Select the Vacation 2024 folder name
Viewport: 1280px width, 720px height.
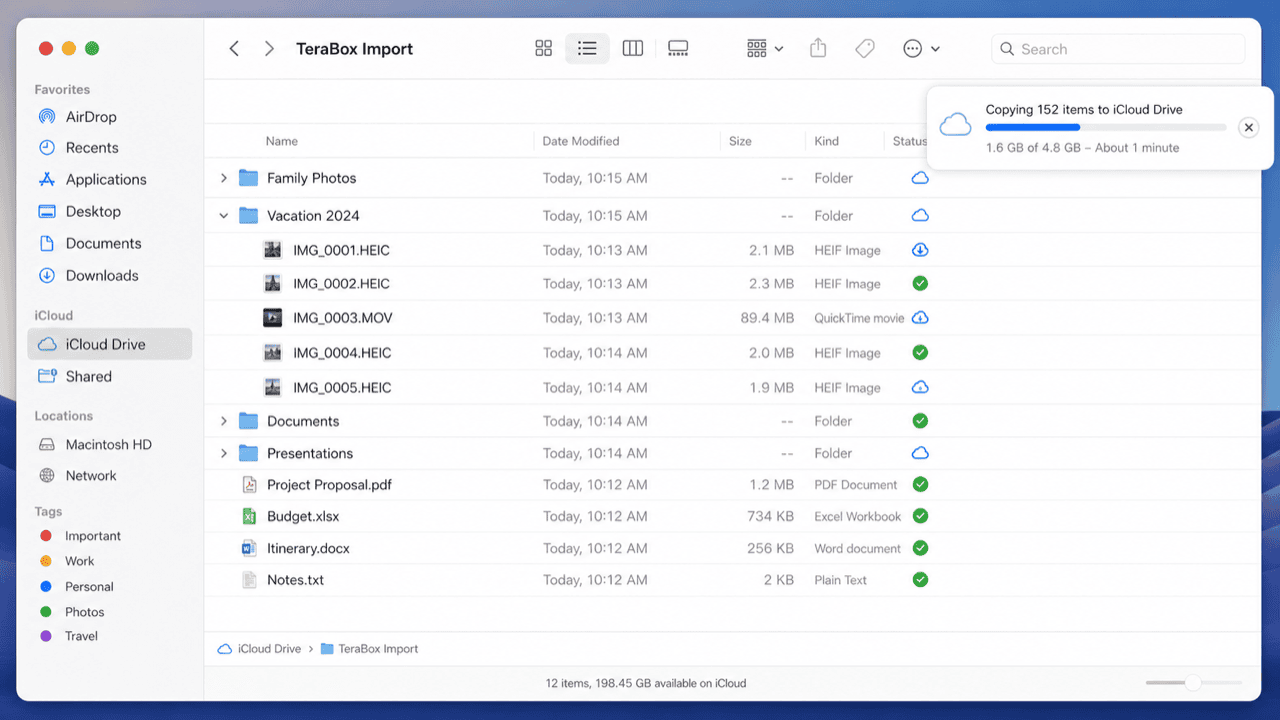coord(313,215)
